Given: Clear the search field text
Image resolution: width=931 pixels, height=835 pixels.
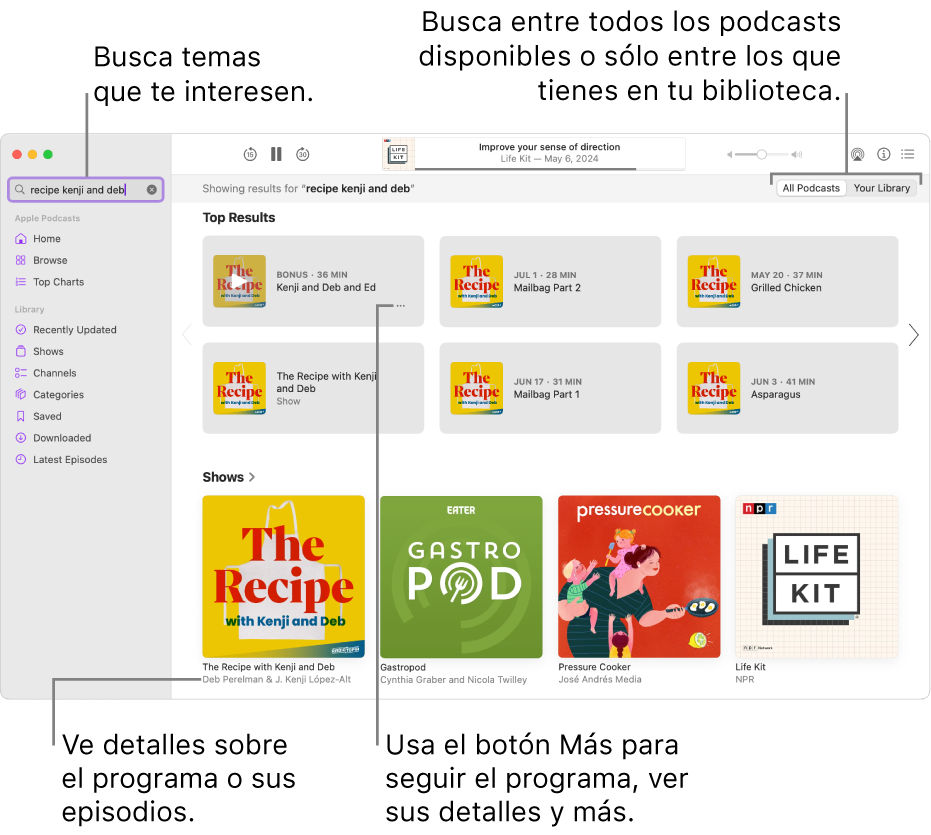Looking at the screenshot, I should tap(152, 189).
